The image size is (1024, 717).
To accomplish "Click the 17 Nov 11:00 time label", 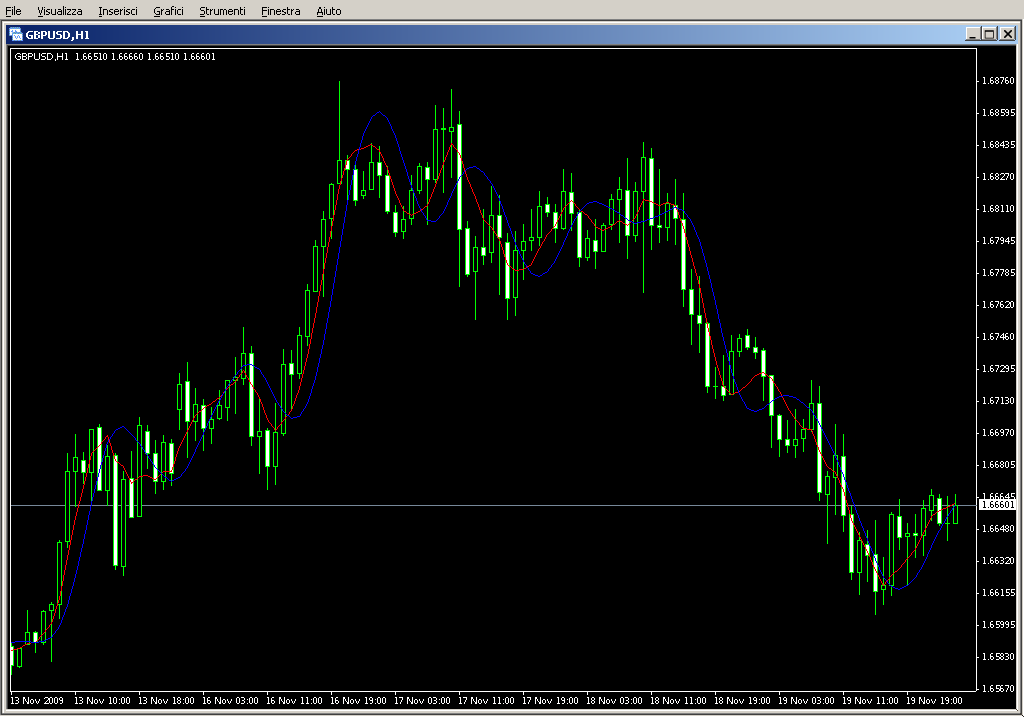I will click(x=487, y=701).
